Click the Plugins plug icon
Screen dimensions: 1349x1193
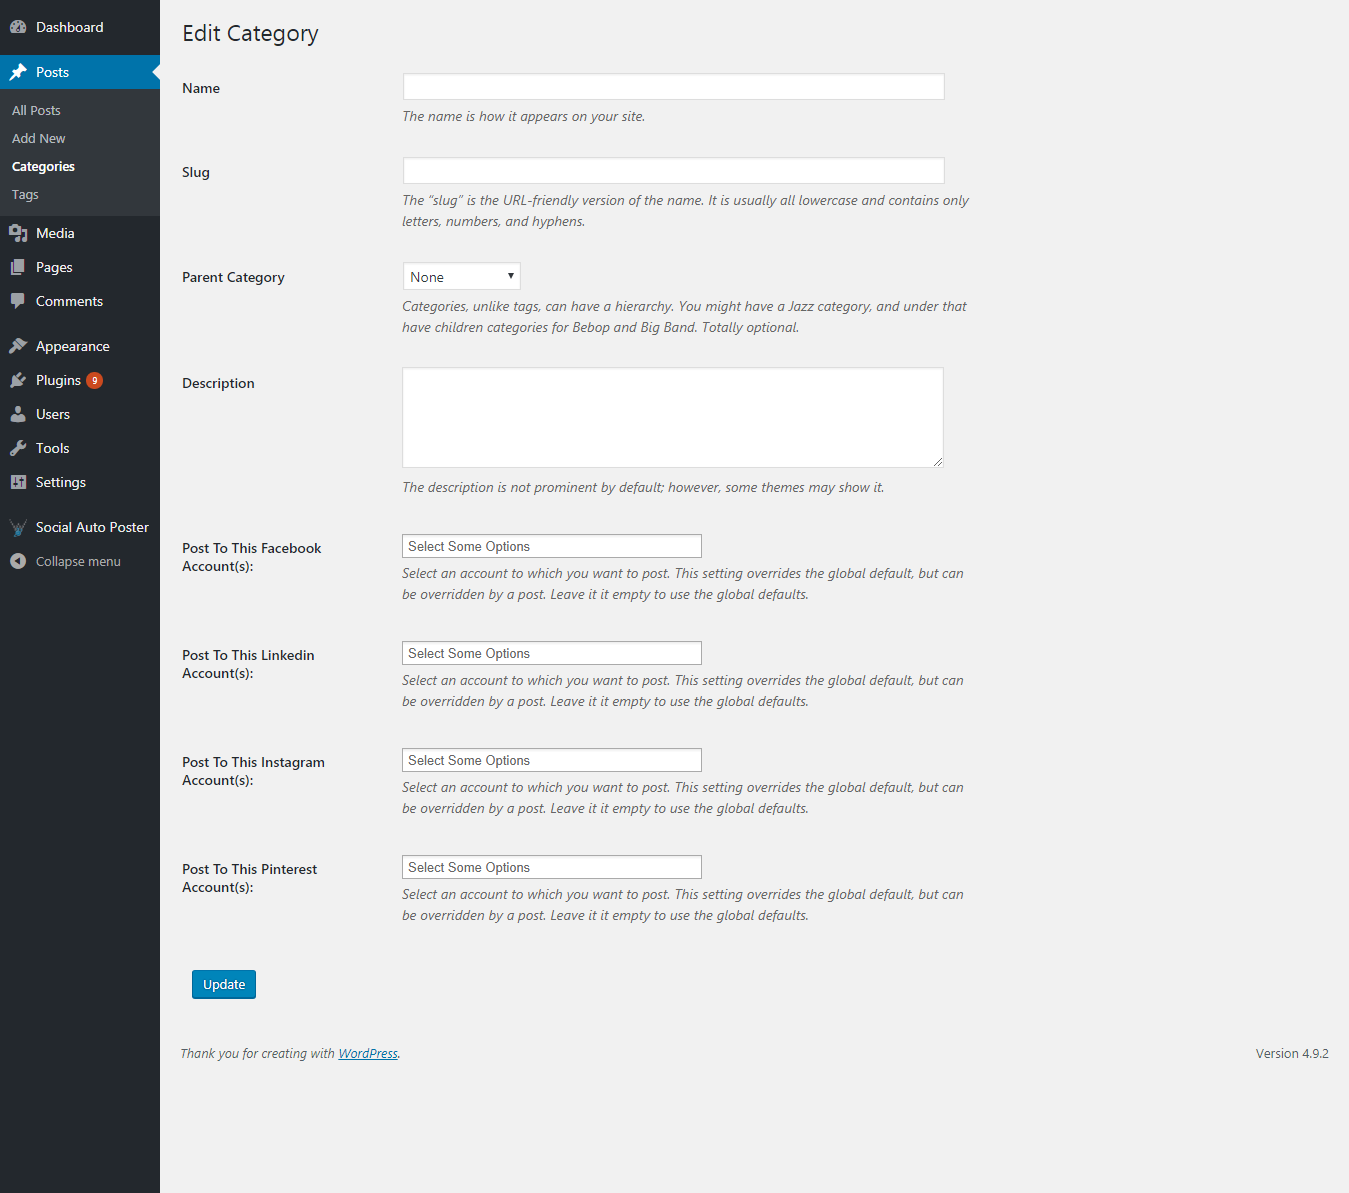click(x=18, y=380)
